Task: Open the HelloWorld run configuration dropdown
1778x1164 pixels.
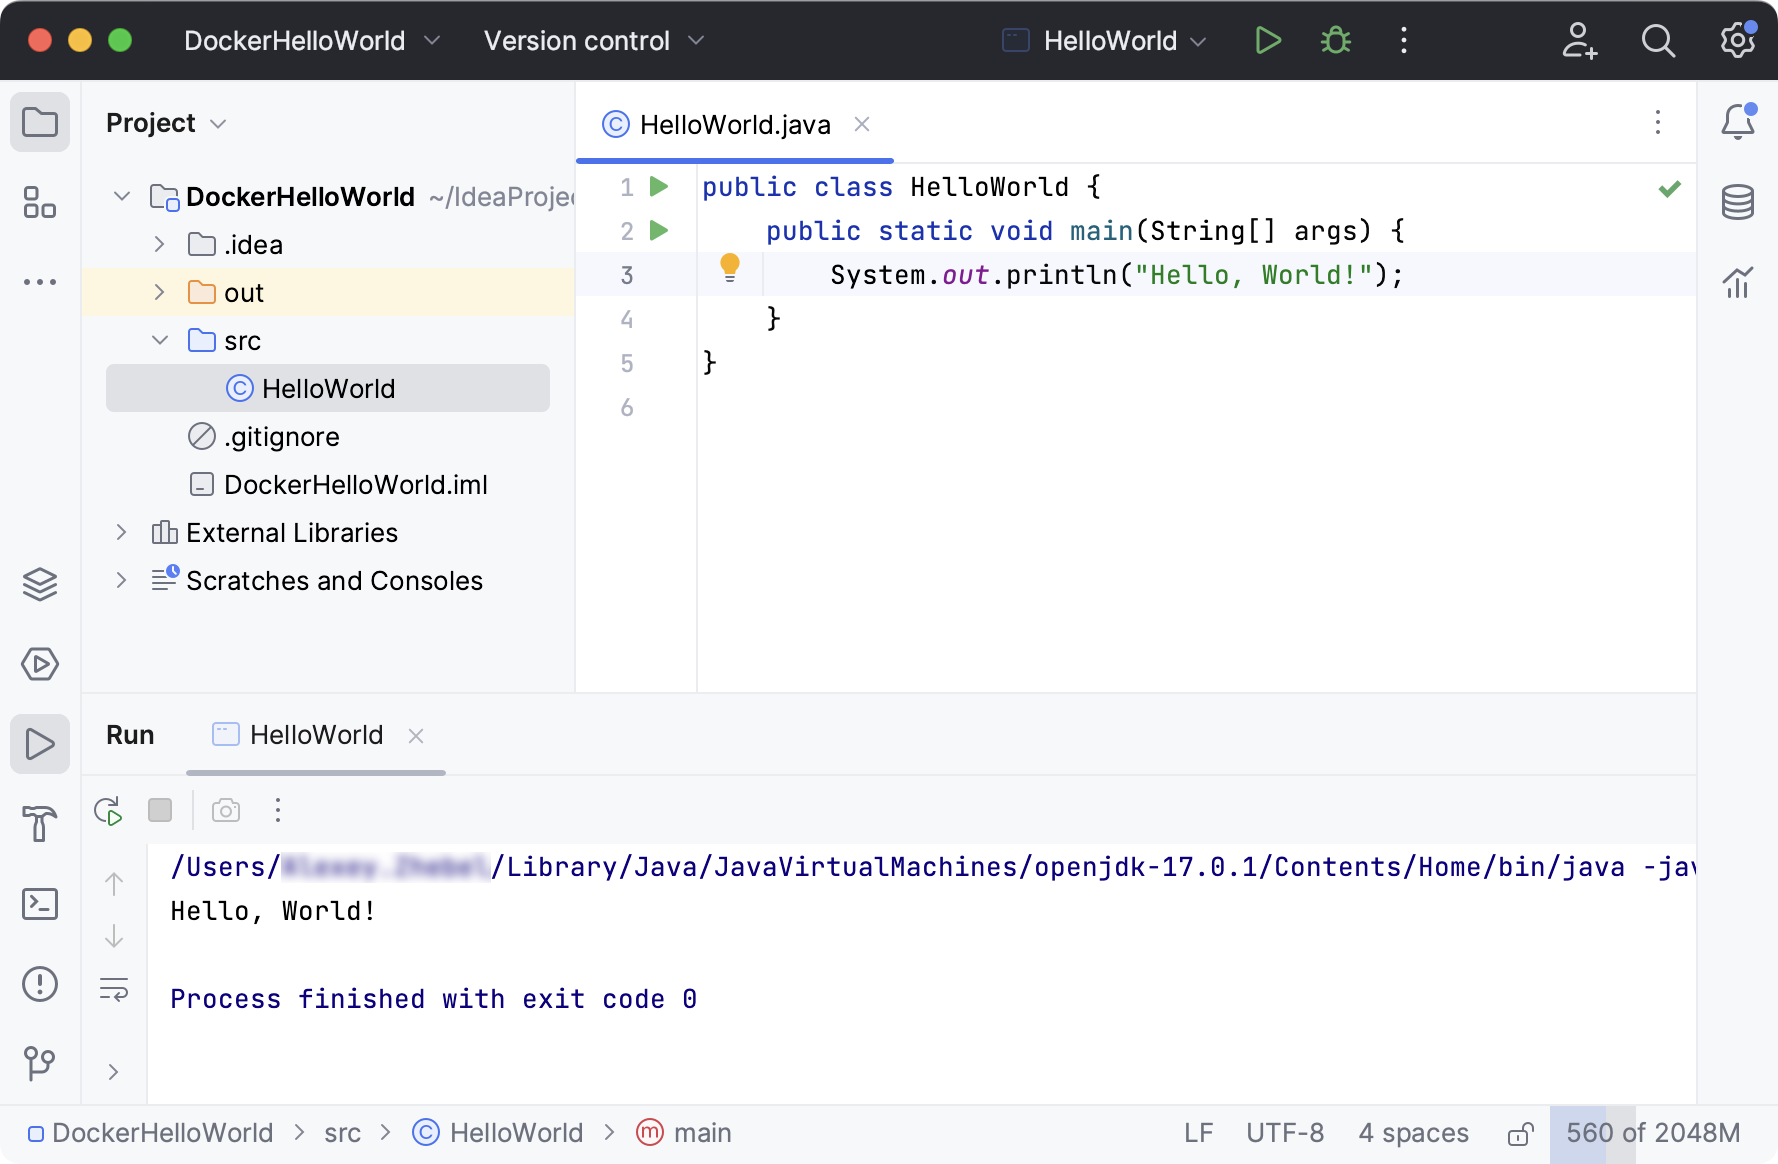Action: [1199, 40]
